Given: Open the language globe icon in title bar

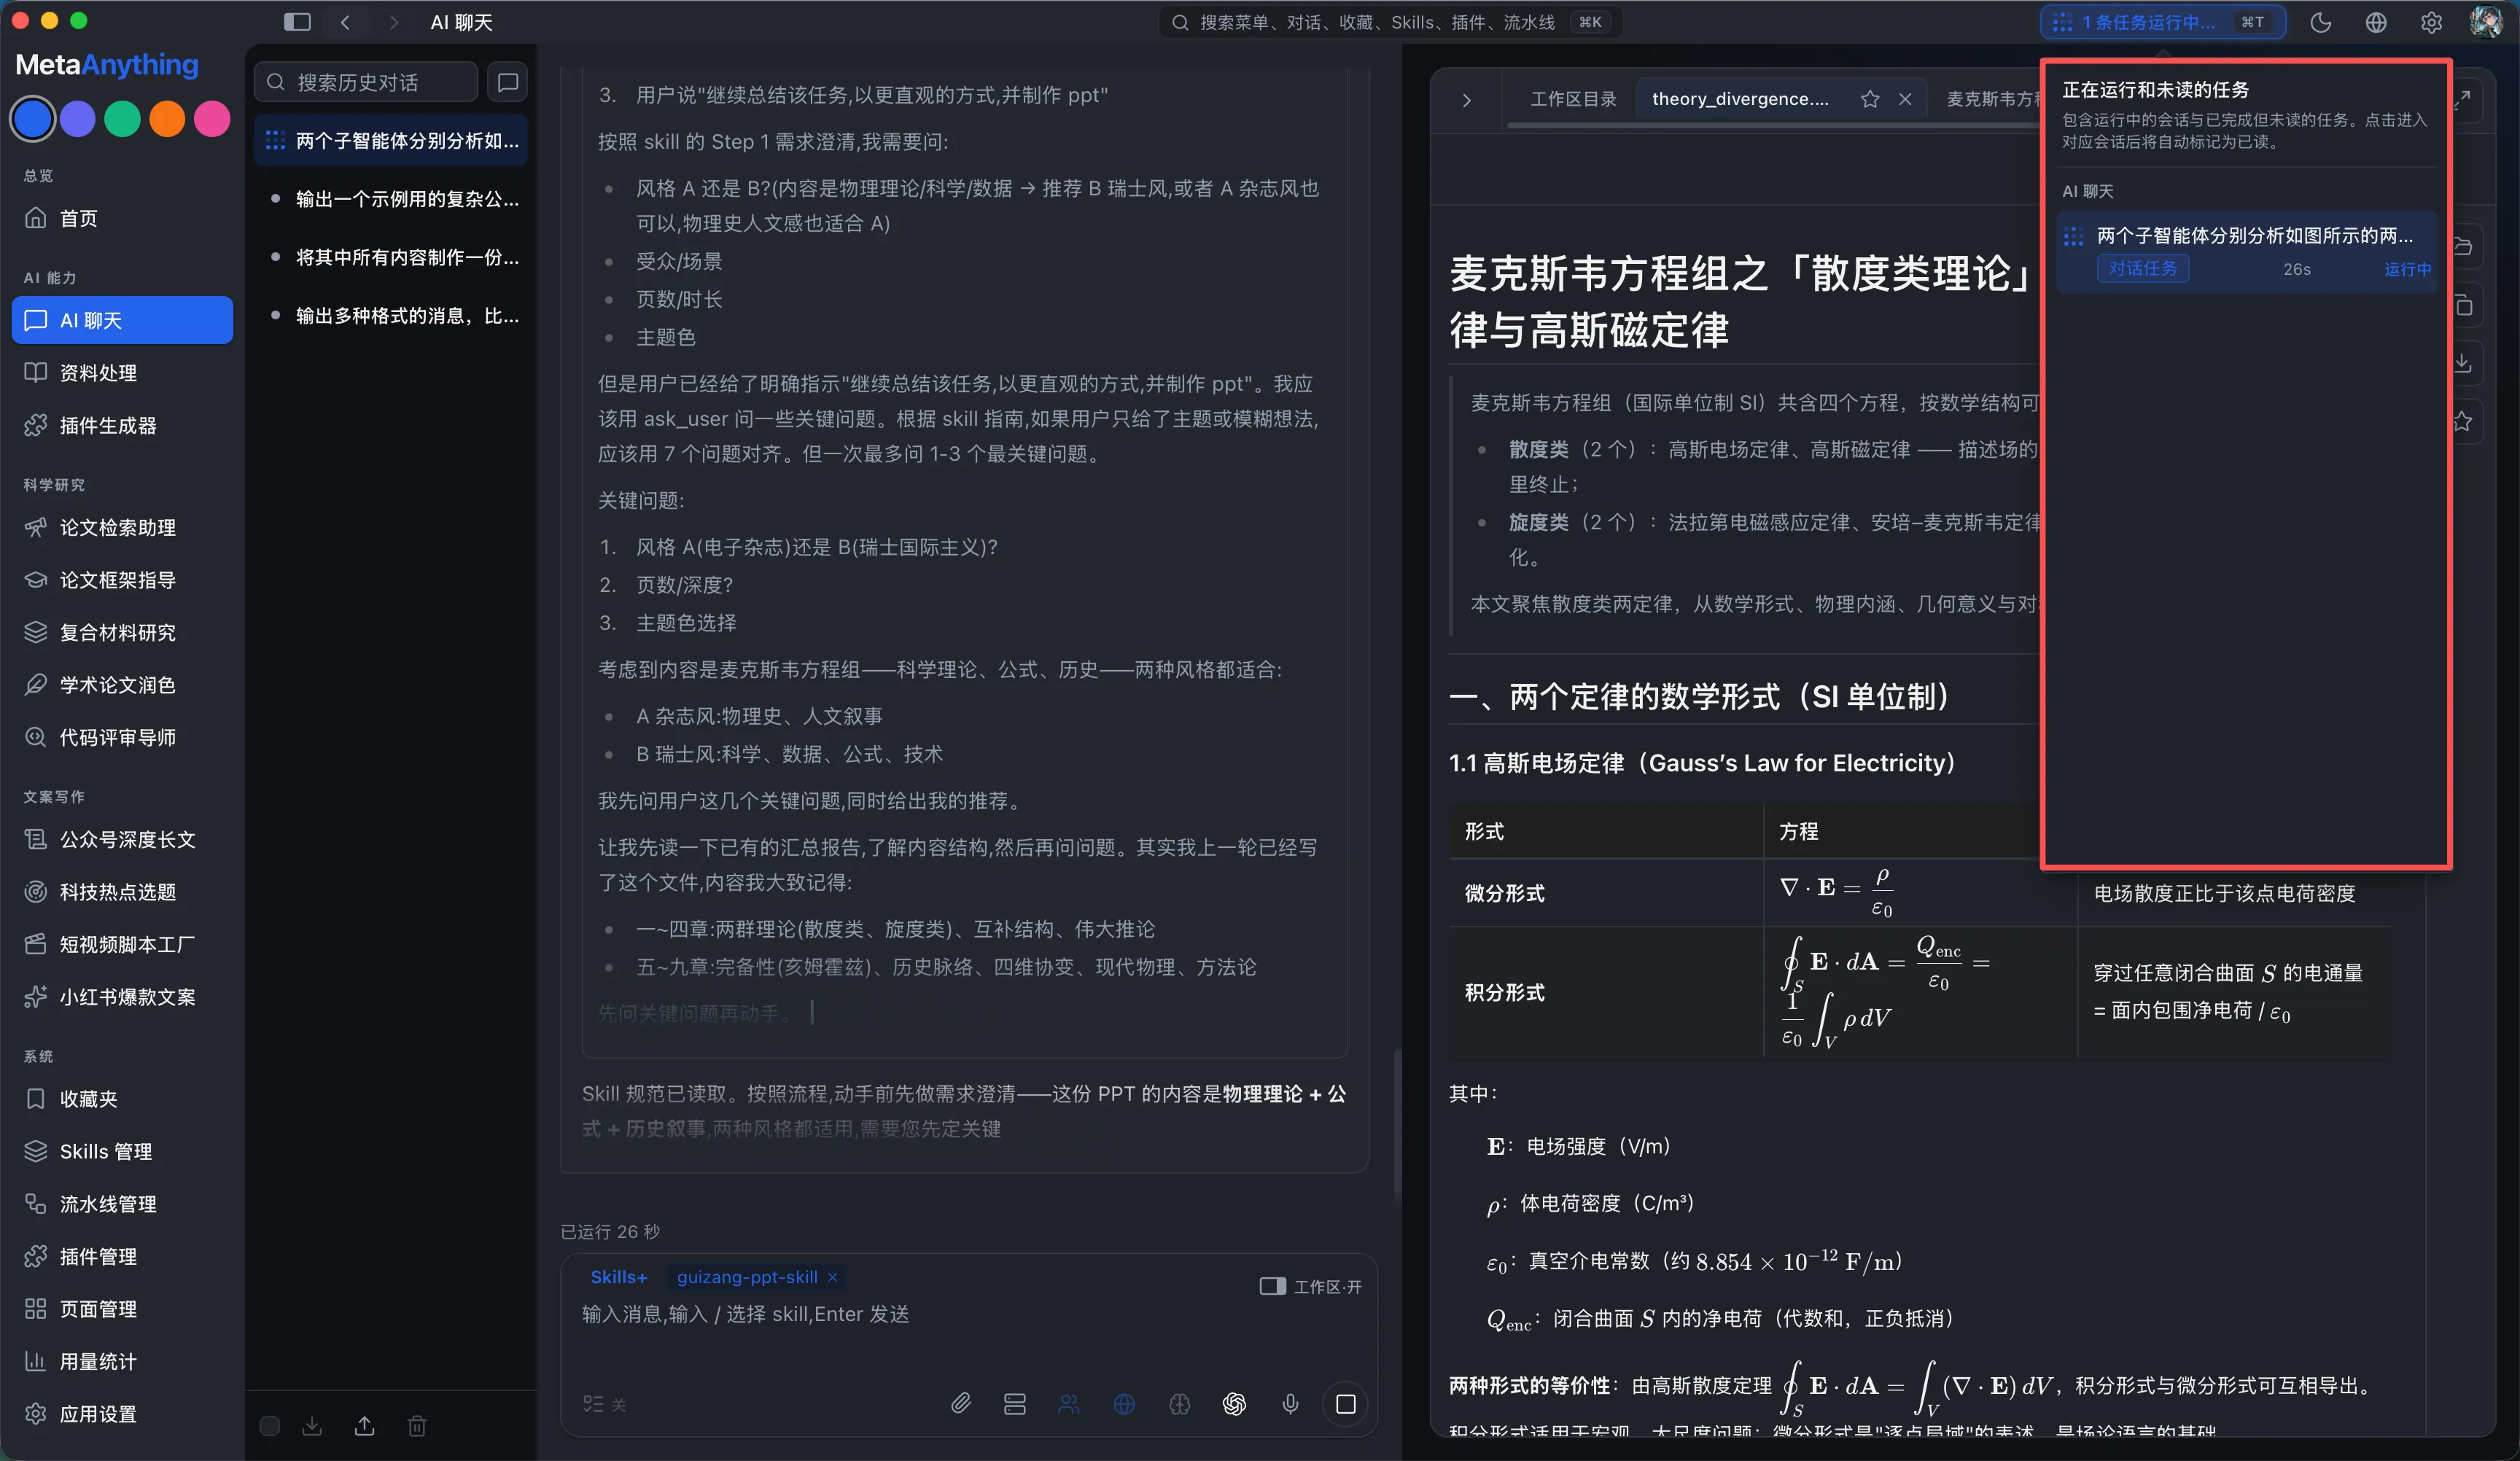Looking at the screenshot, I should pyautogui.click(x=2376, y=22).
